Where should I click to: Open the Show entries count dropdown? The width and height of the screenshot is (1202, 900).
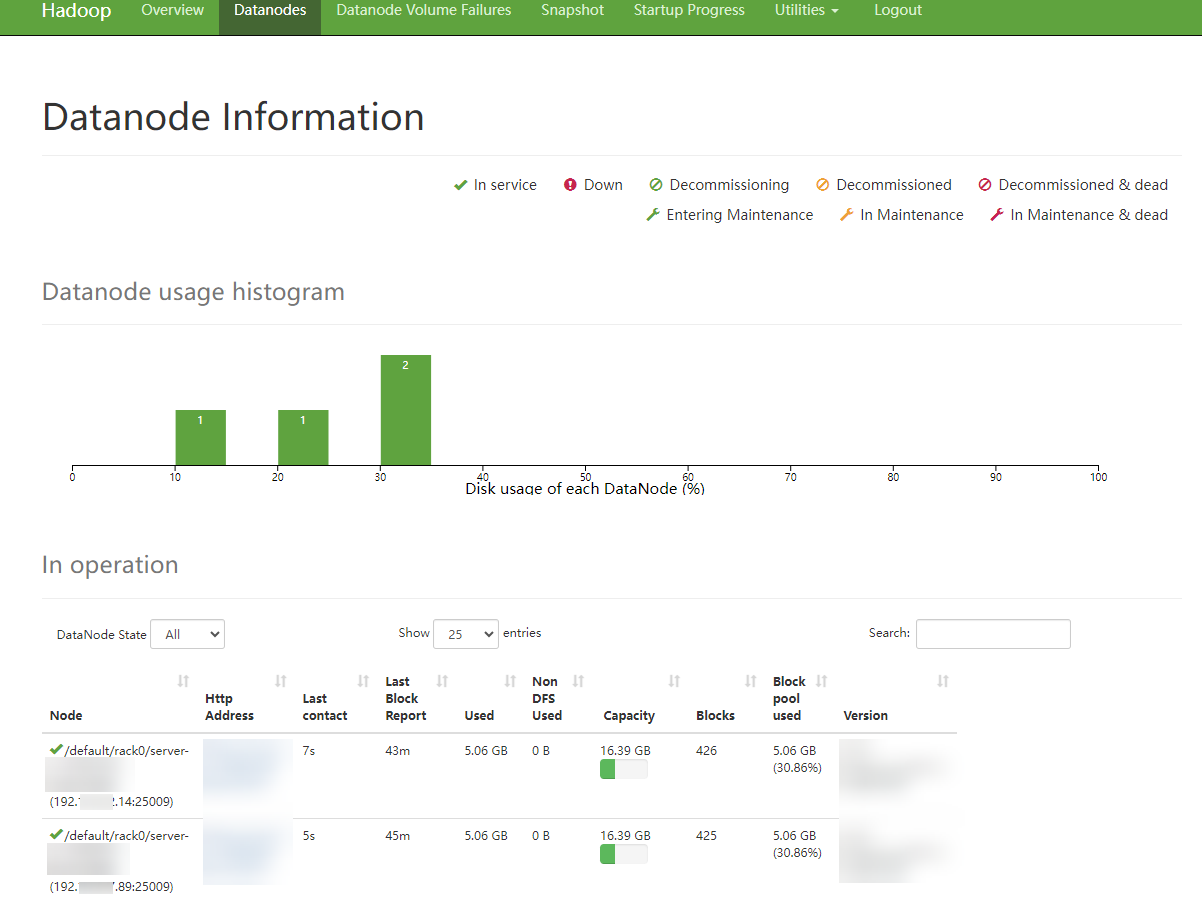(x=466, y=634)
